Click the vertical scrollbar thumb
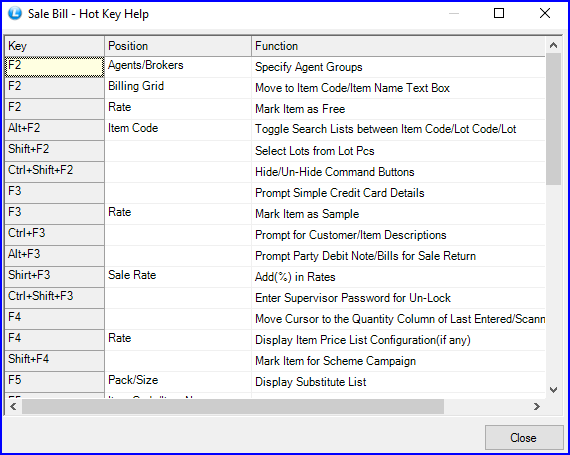The width and height of the screenshot is (570, 455). [x=553, y=119]
